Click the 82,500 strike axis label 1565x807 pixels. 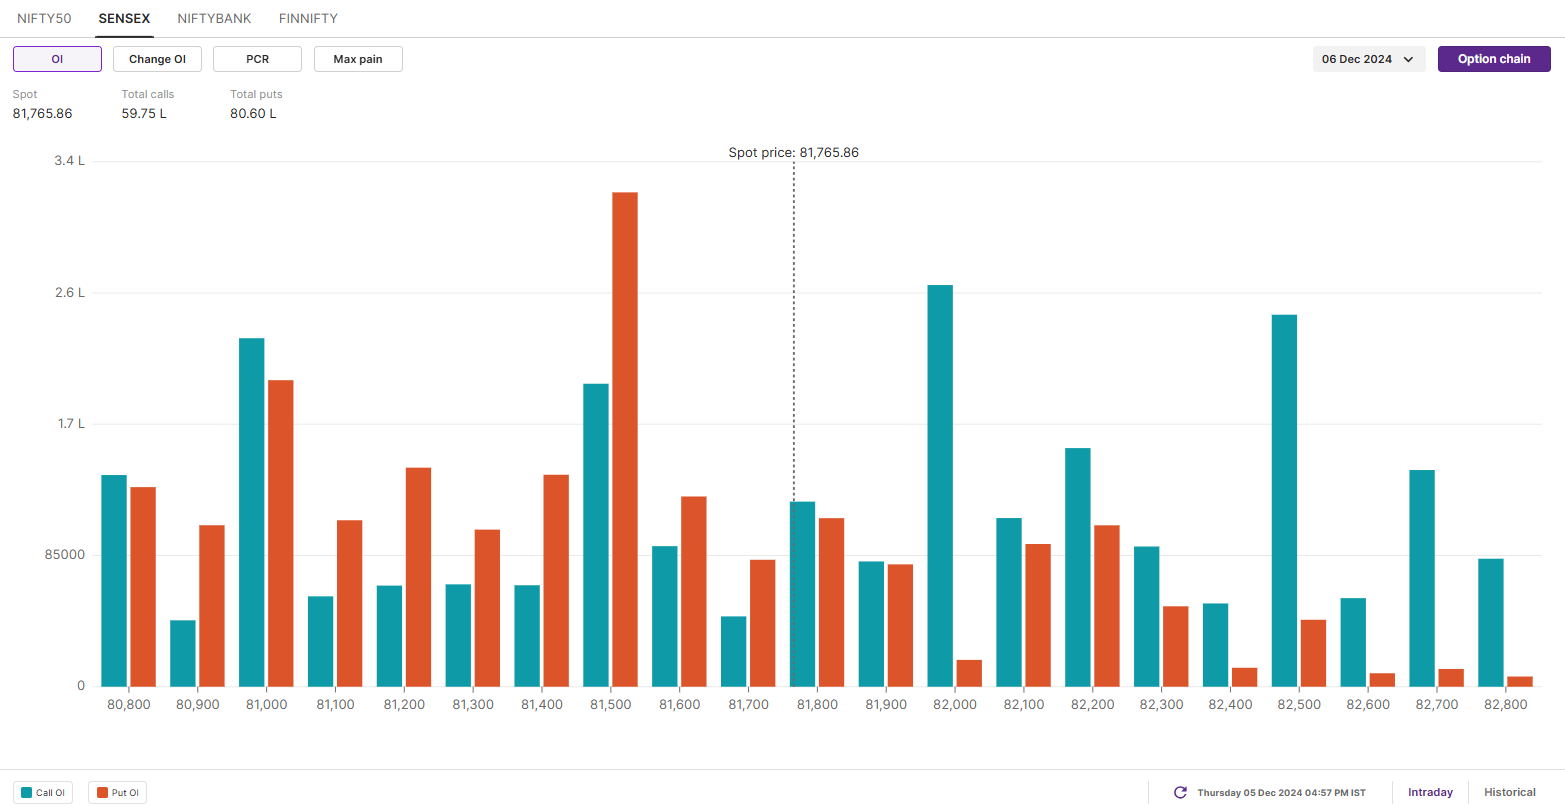tap(1299, 704)
